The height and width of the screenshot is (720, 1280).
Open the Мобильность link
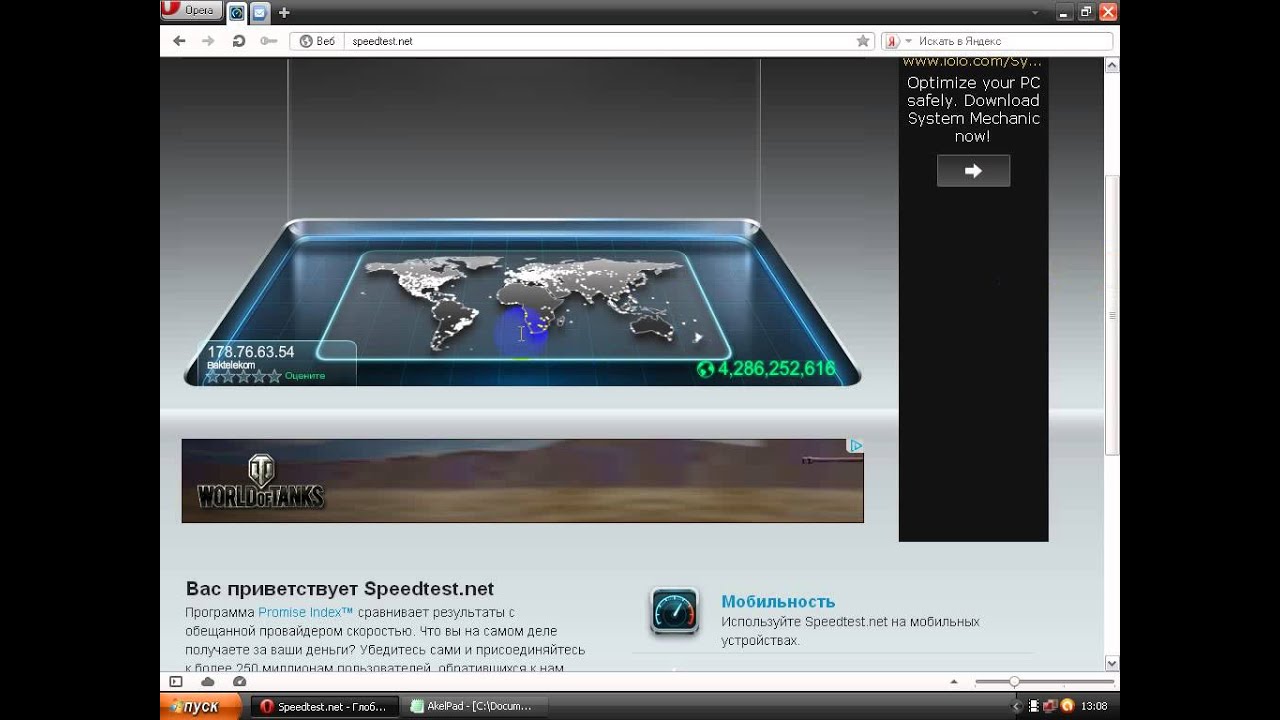778,601
